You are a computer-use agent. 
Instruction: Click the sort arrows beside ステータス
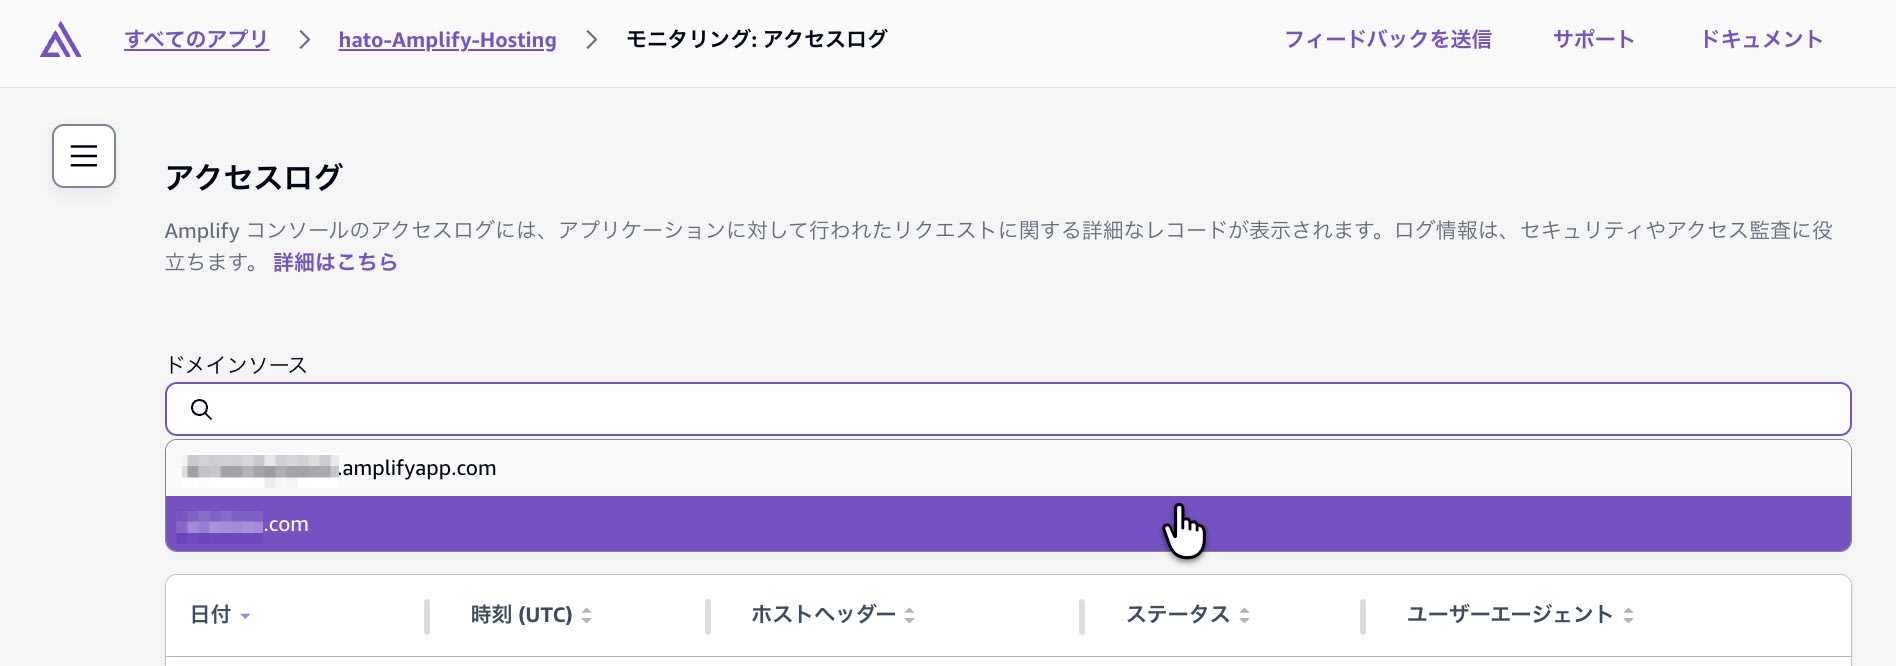(x=1244, y=616)
